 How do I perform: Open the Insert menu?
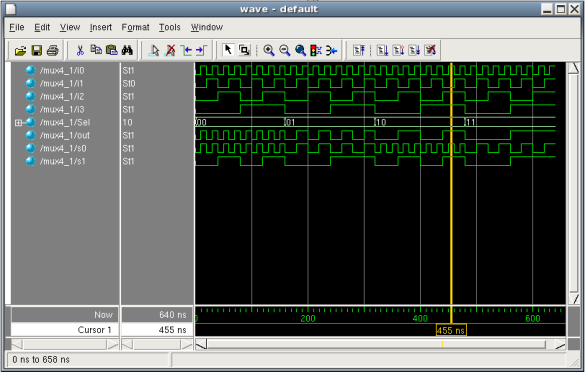tap(101, 27)
